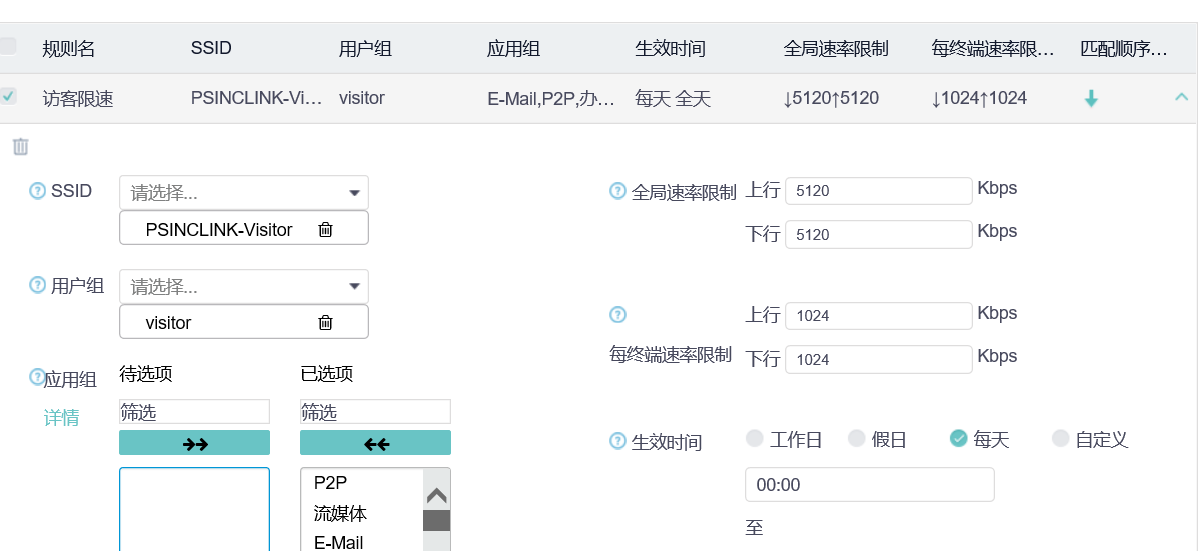Image resolution: width=1203 pixels, height=551 pixels.
Task: Toggle the select-all checkbox in the header
Action: point(8,46)
